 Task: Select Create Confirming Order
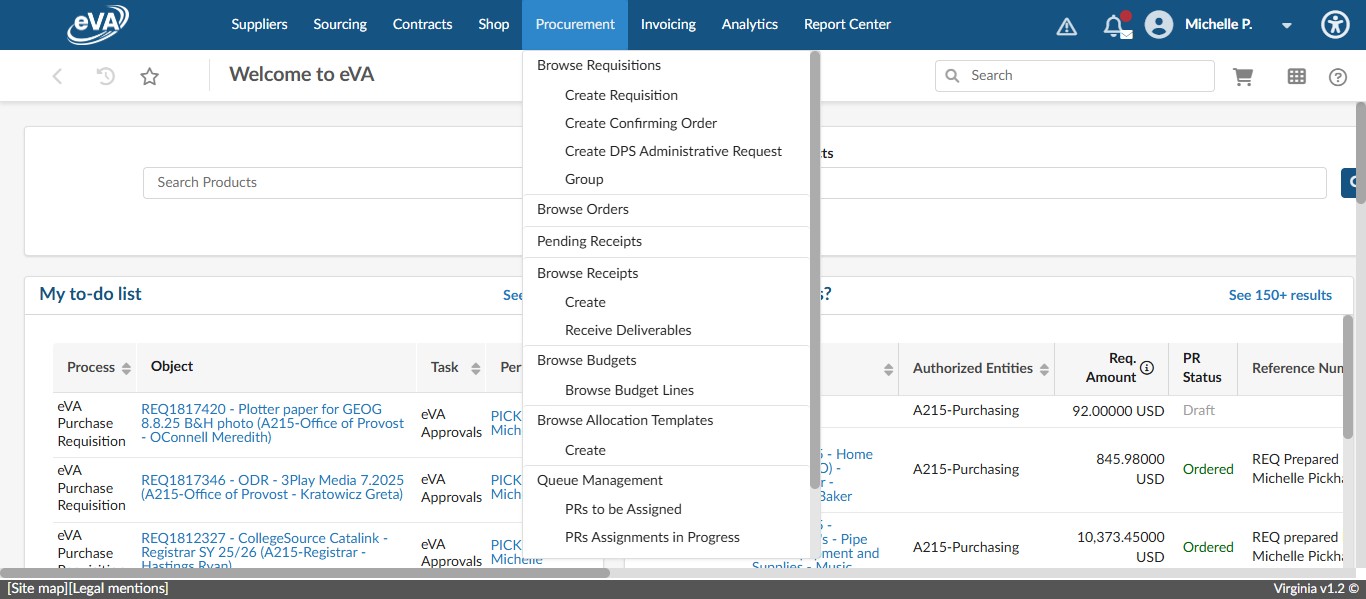pos(641,123)
